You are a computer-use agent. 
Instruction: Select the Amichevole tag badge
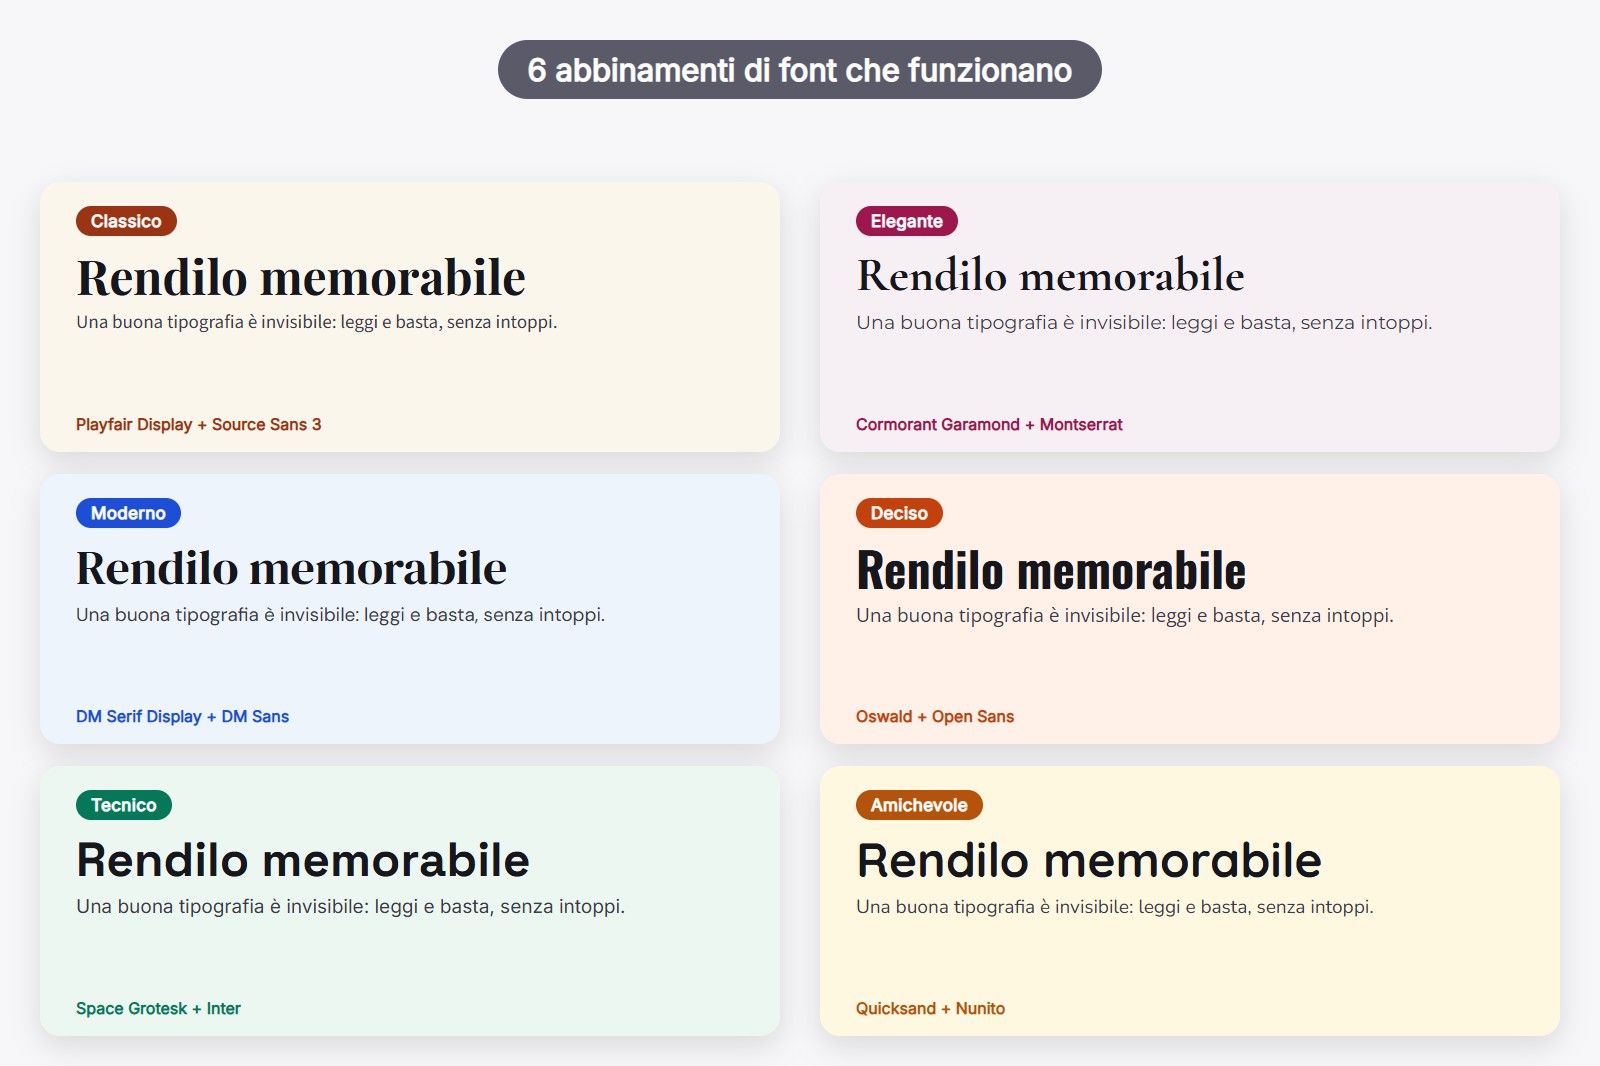919,805
